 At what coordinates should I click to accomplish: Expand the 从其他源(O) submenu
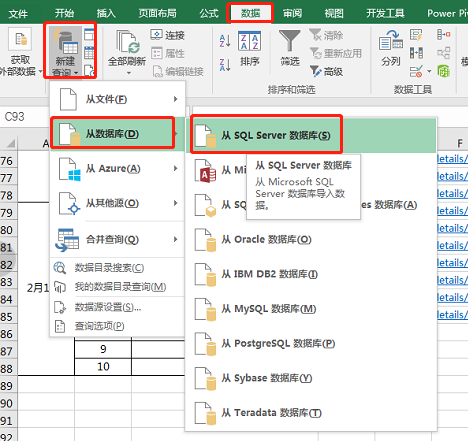click(x=117, y=203)
